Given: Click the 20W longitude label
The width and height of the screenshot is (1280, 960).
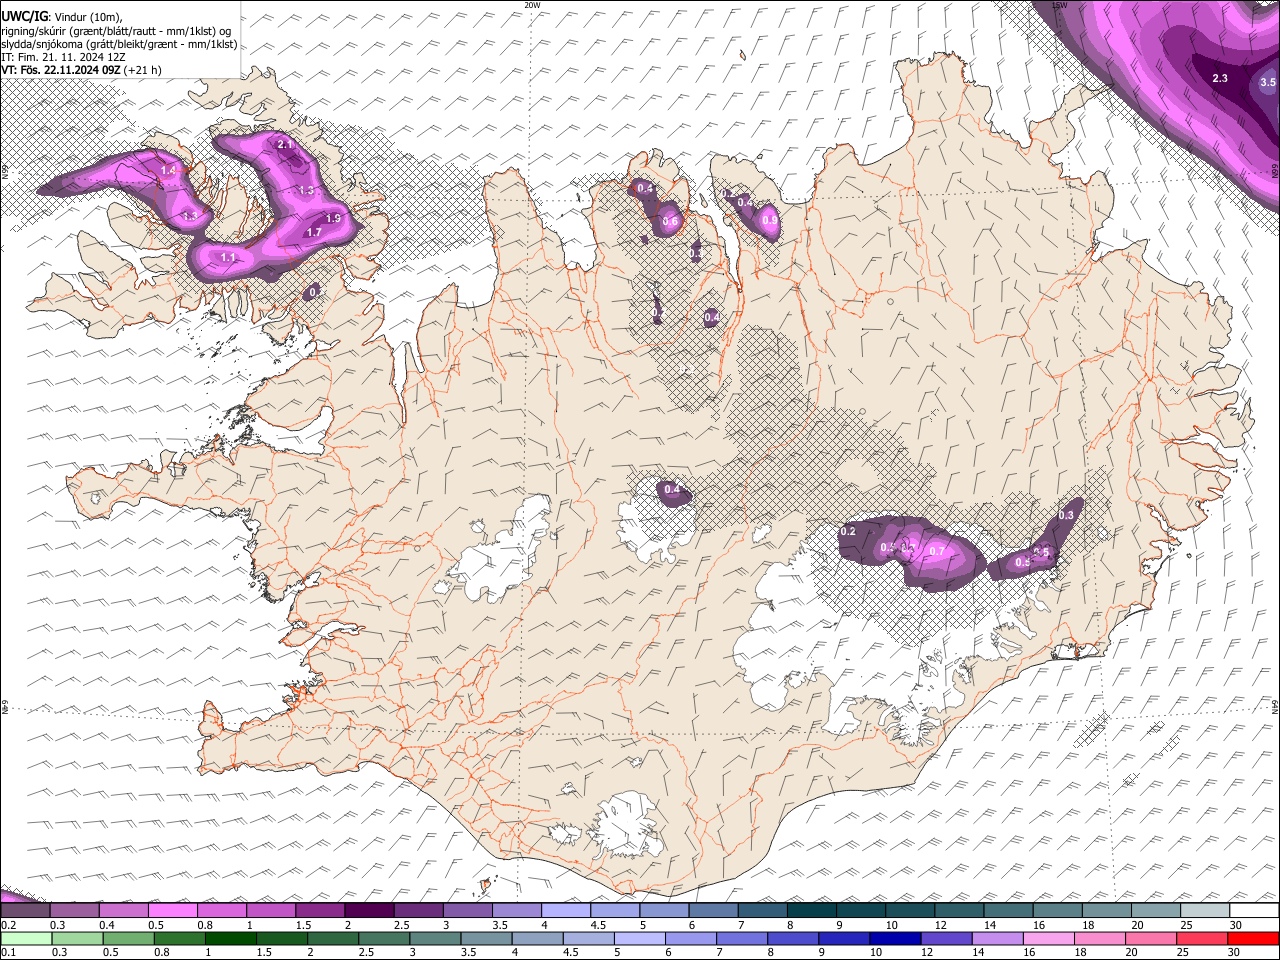Looking at the screenshot, I should pos(532,5).
